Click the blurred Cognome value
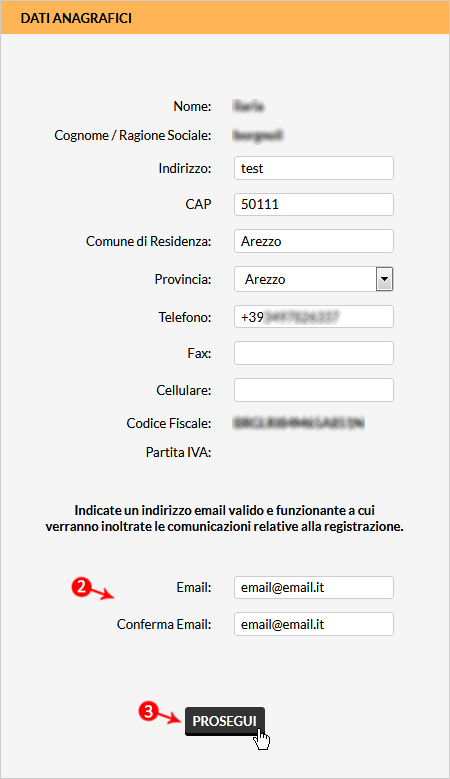Screen dimensions: 450x779 [258, 135]
